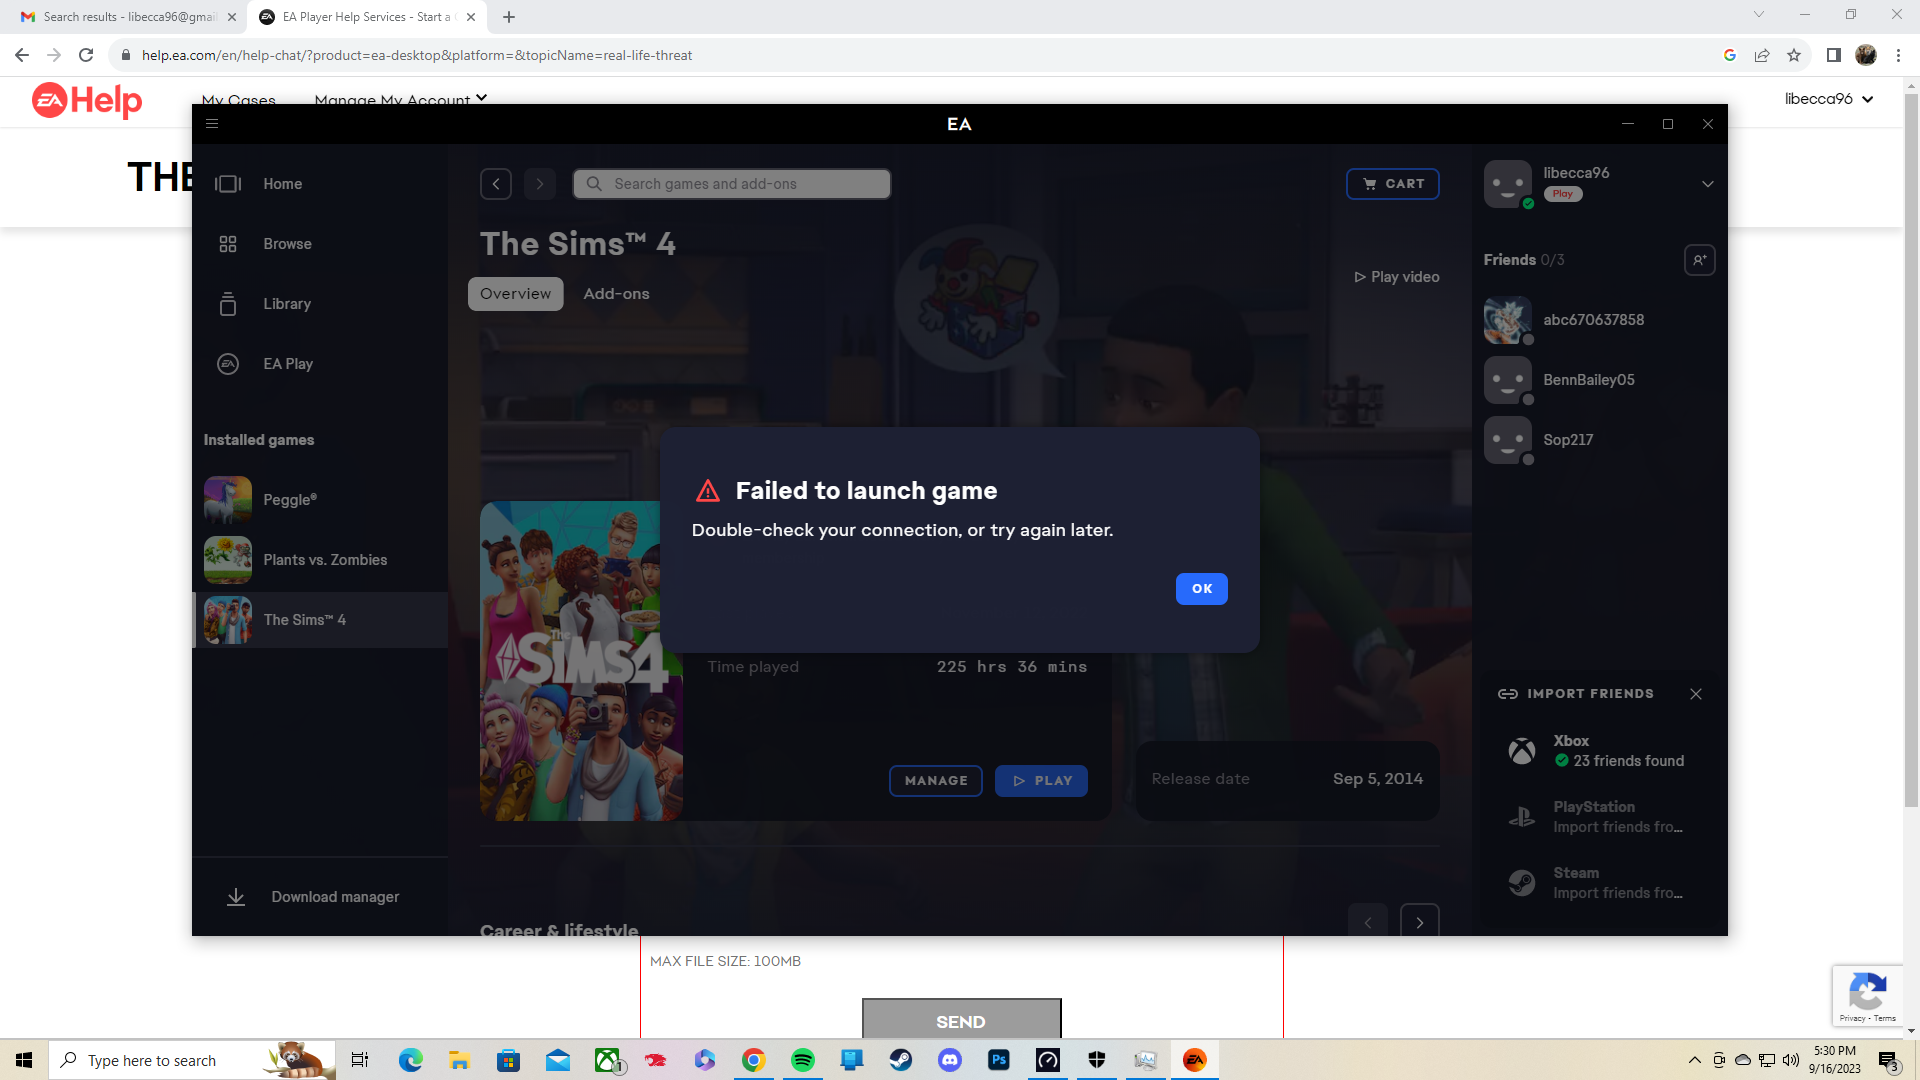Viewport: 1920px width, 1080px height.
Task: Open the Cart
Action: [1392, 184]
